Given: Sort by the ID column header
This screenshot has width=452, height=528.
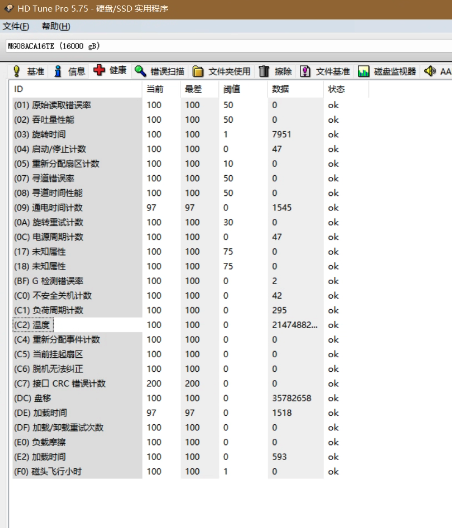Looking at the screenshot, I should [77, 89].
